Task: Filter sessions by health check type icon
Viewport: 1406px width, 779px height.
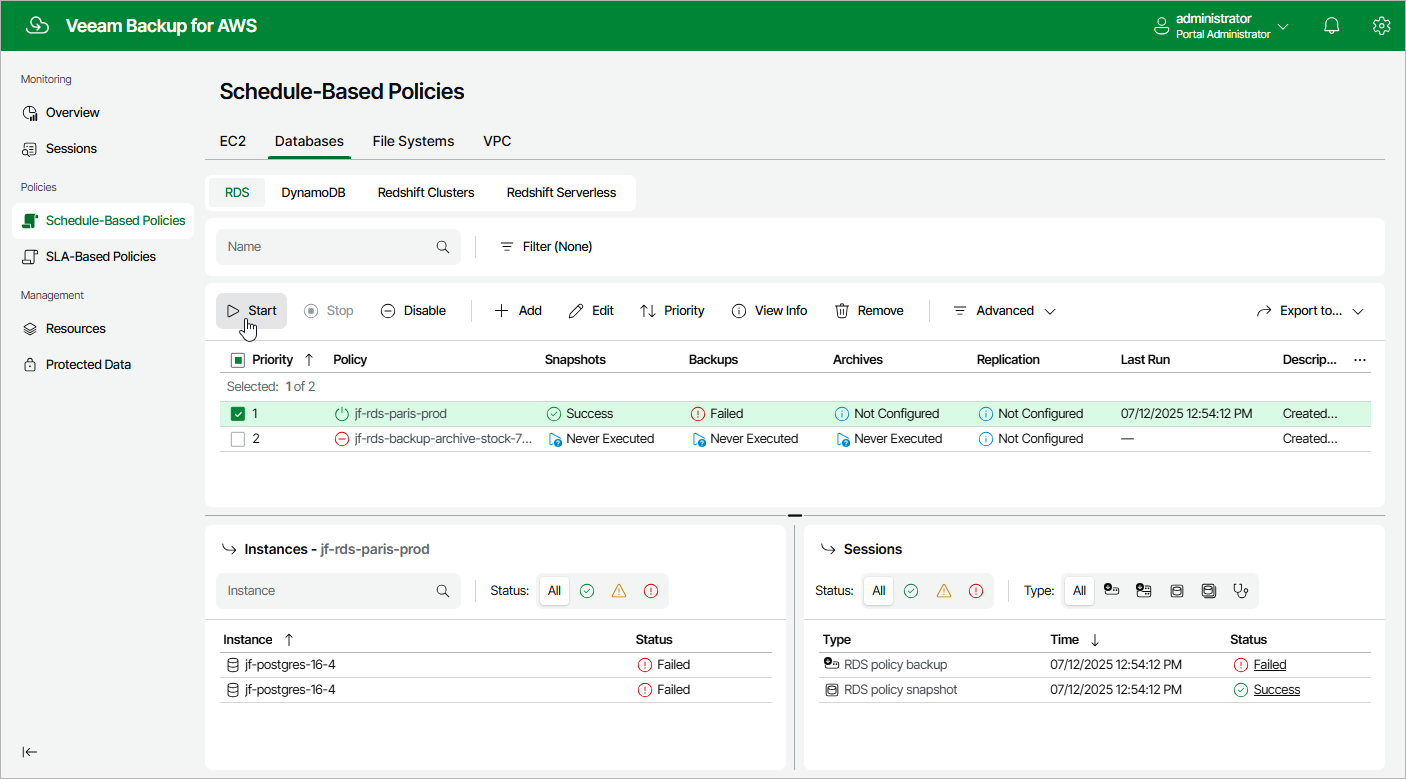Action: pos(1241,591)
